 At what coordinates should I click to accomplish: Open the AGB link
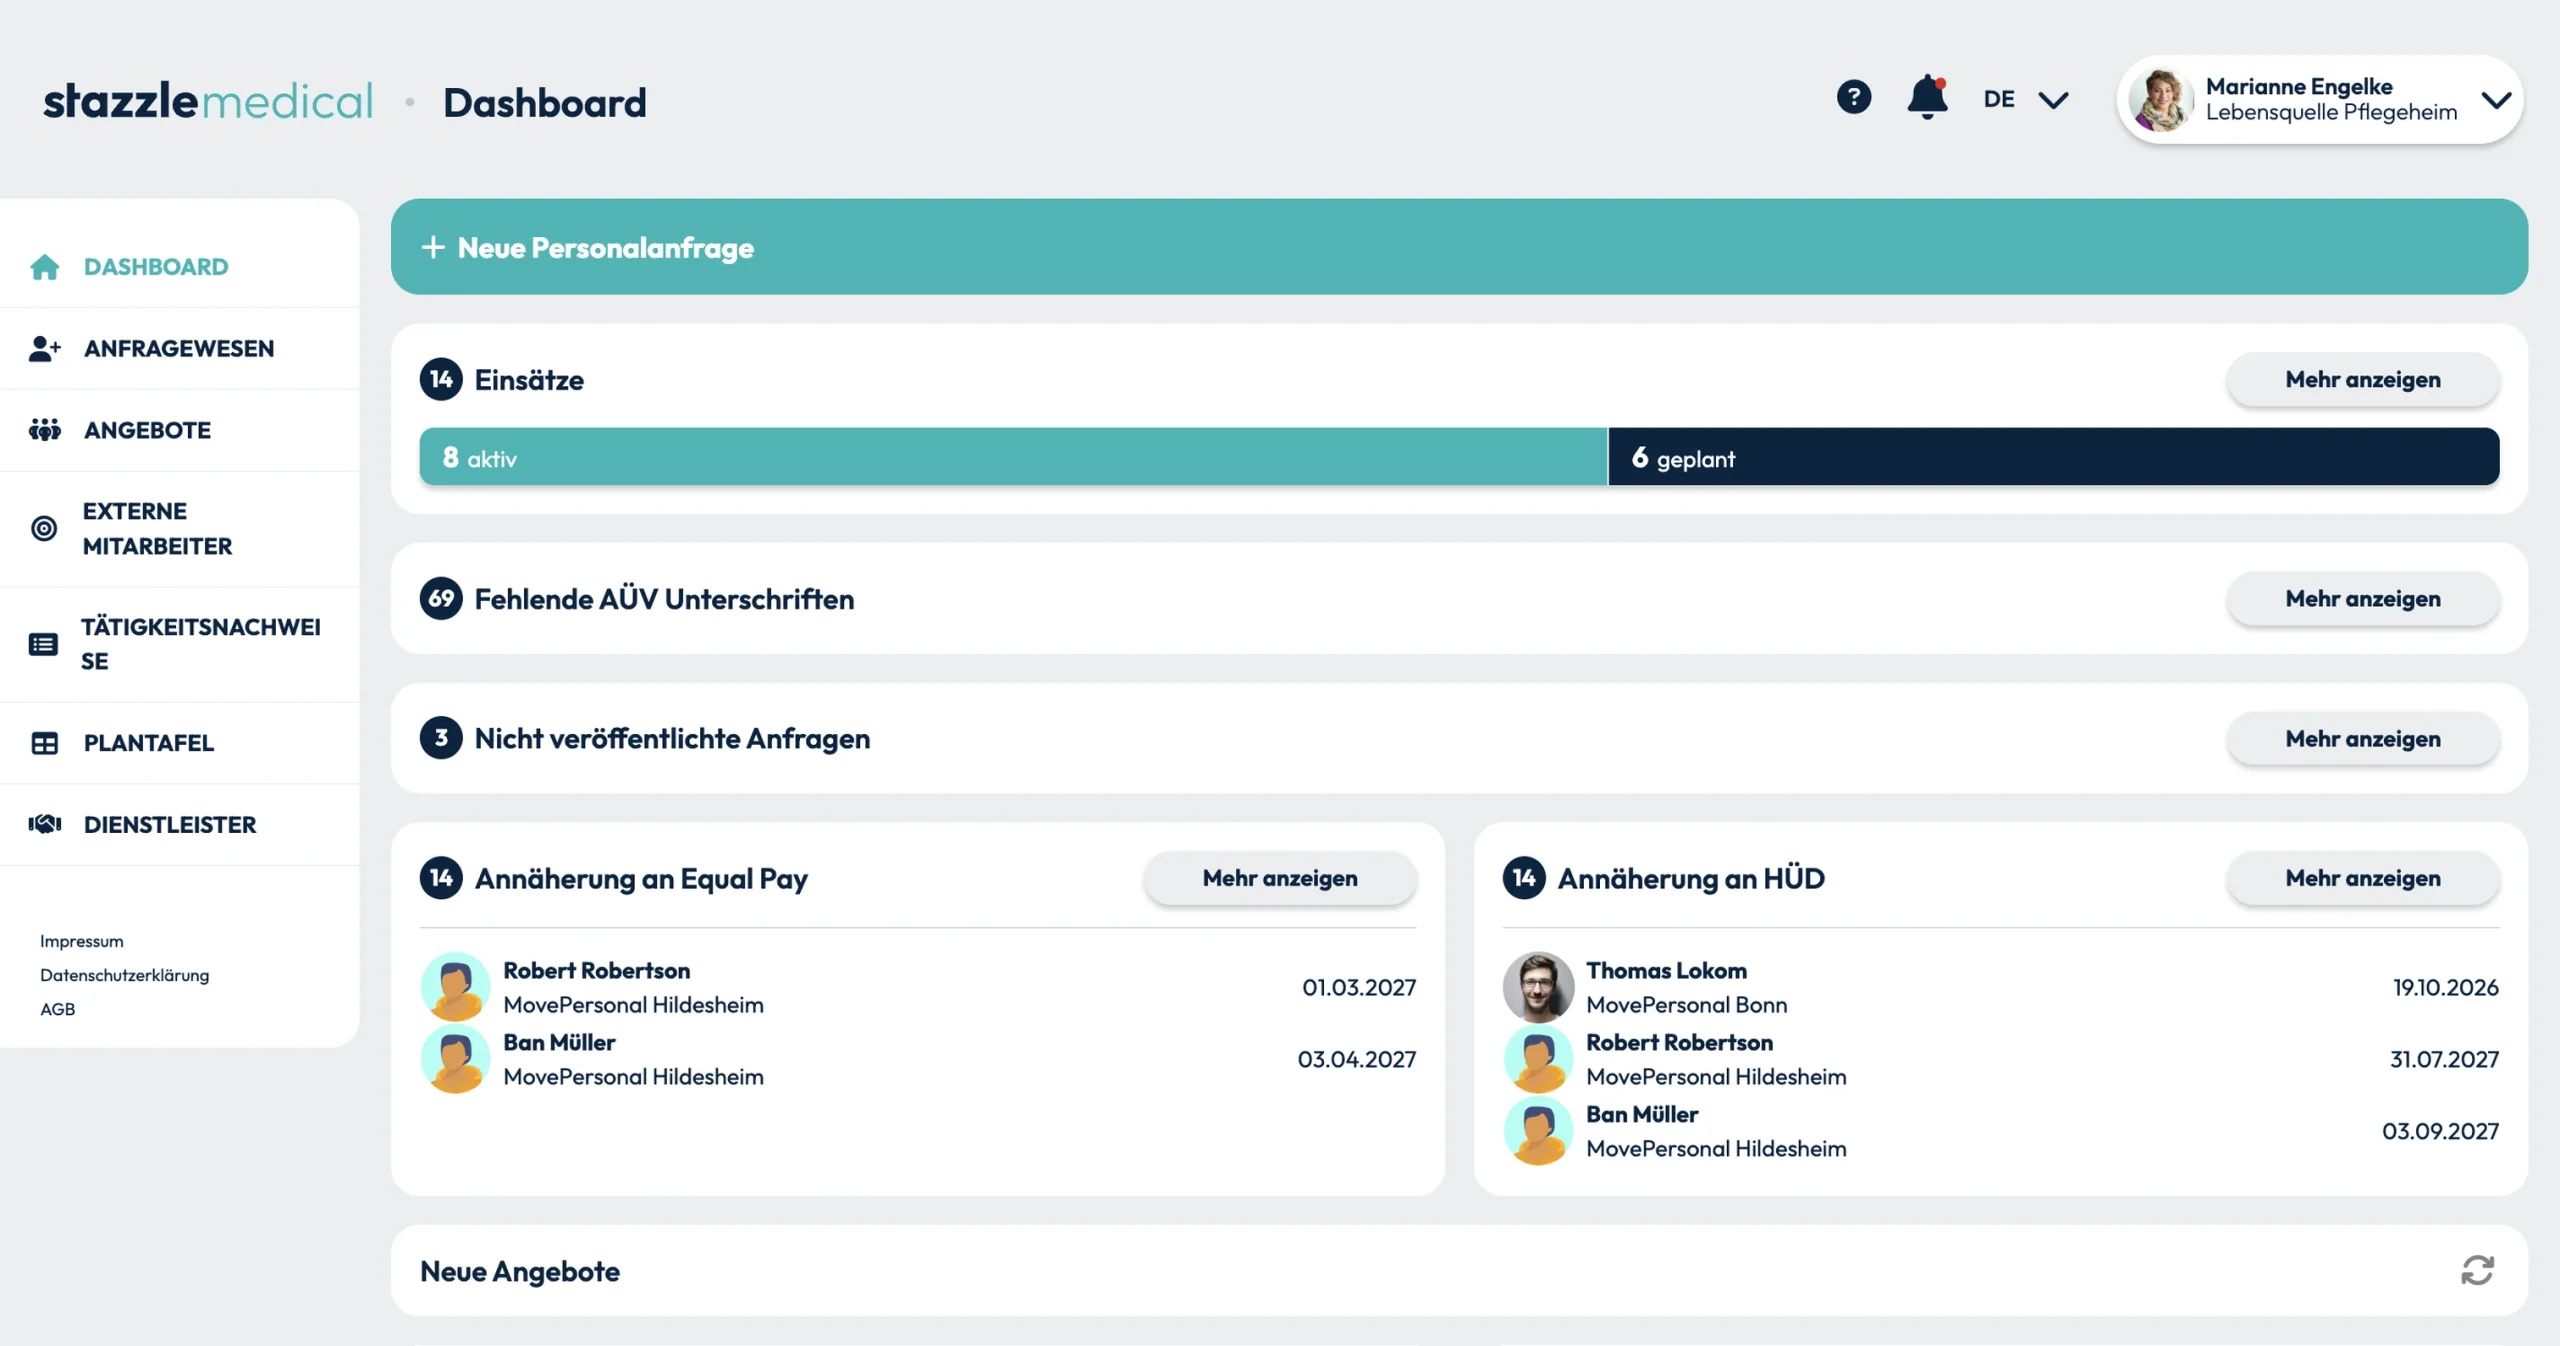[x=57, y=1009]
